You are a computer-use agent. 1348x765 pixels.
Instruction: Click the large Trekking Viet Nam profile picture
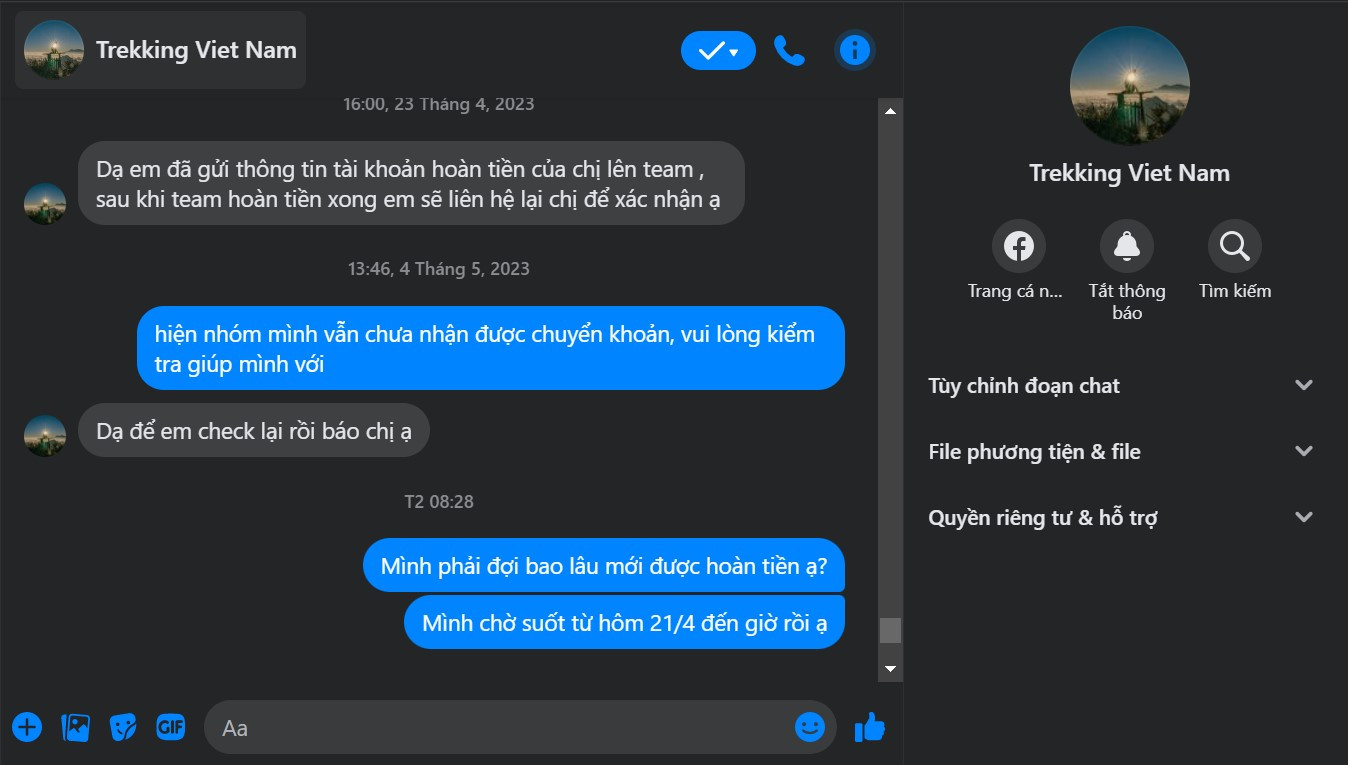(1129, 86)
